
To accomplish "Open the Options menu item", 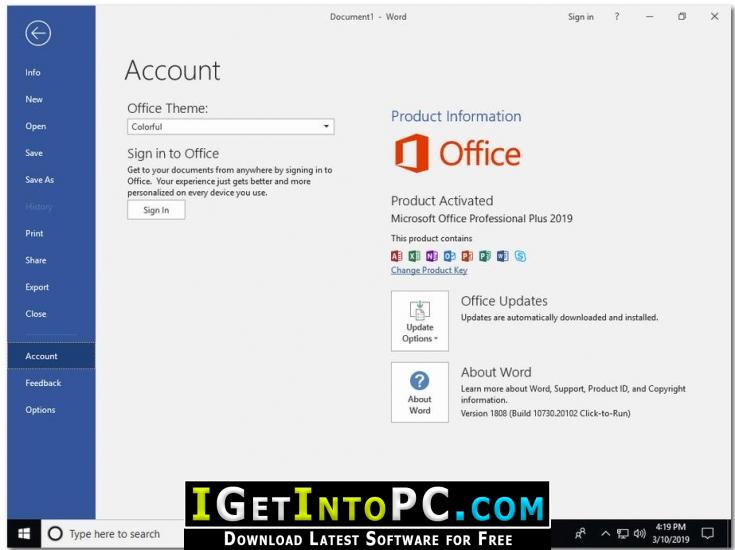I will (x=40, y=410).
